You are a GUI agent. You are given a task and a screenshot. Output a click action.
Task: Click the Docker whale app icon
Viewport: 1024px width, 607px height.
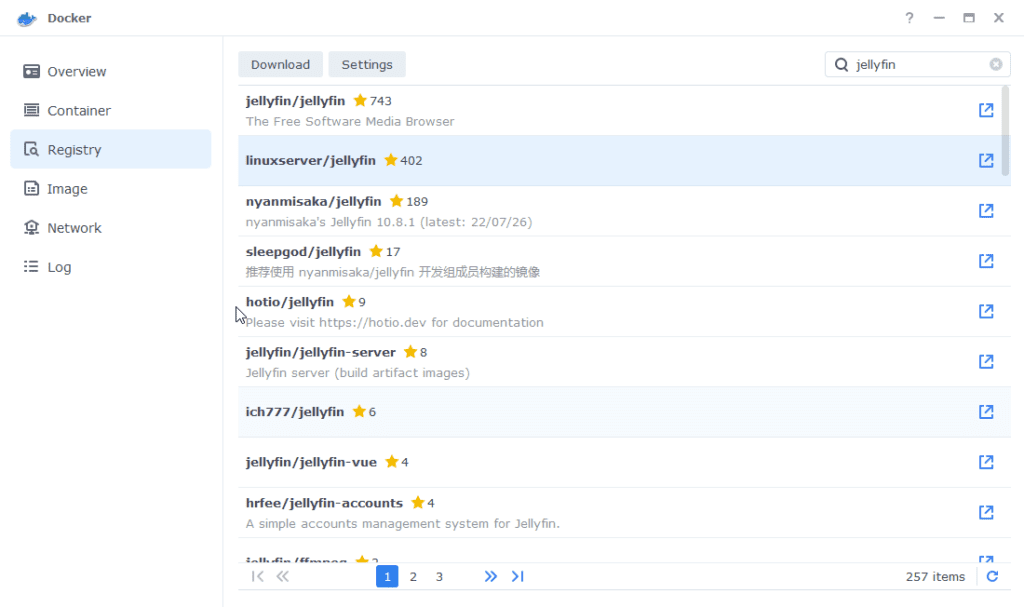[x=27, y=18]
